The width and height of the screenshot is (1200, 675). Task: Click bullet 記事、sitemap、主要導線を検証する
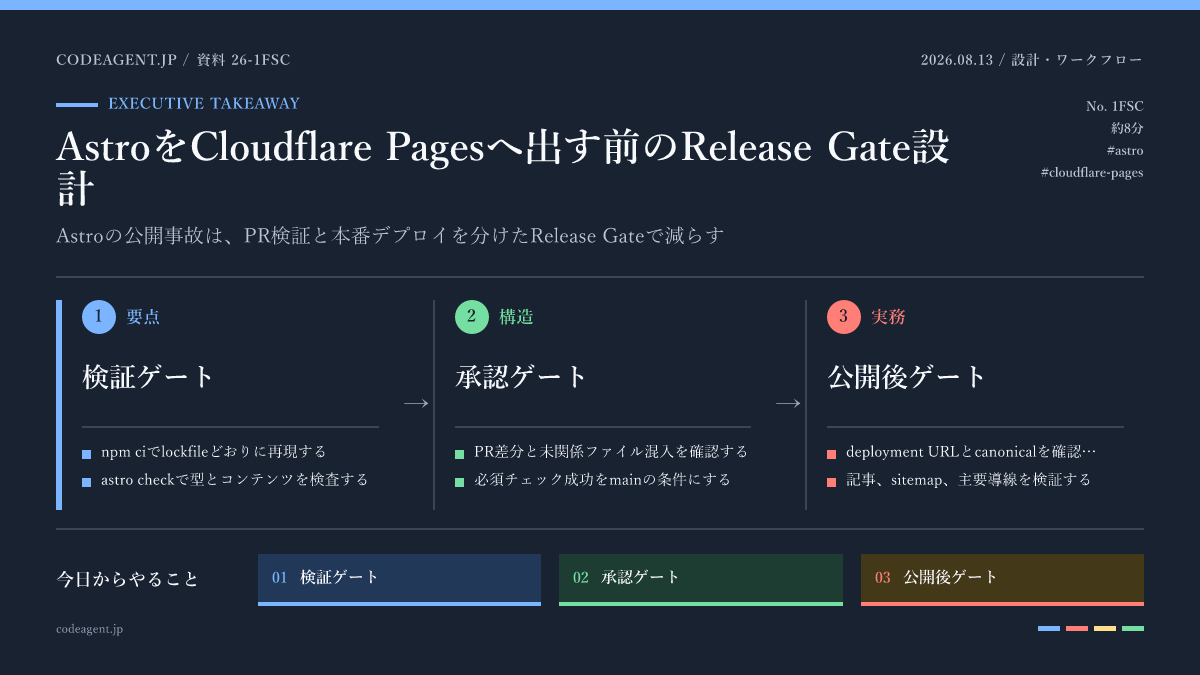[969, 480]
